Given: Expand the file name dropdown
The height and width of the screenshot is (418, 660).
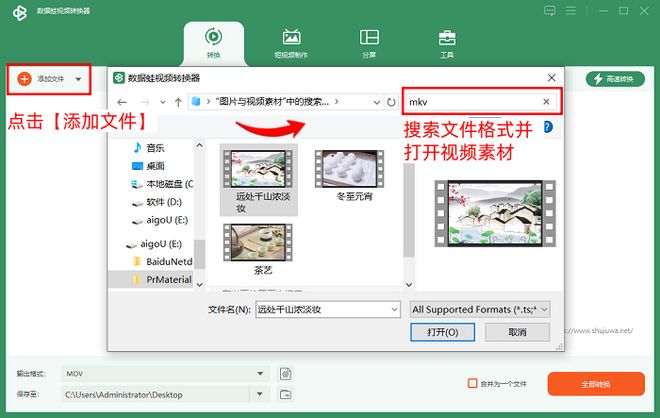Looking at the screenshot, I should pos(394,310).
